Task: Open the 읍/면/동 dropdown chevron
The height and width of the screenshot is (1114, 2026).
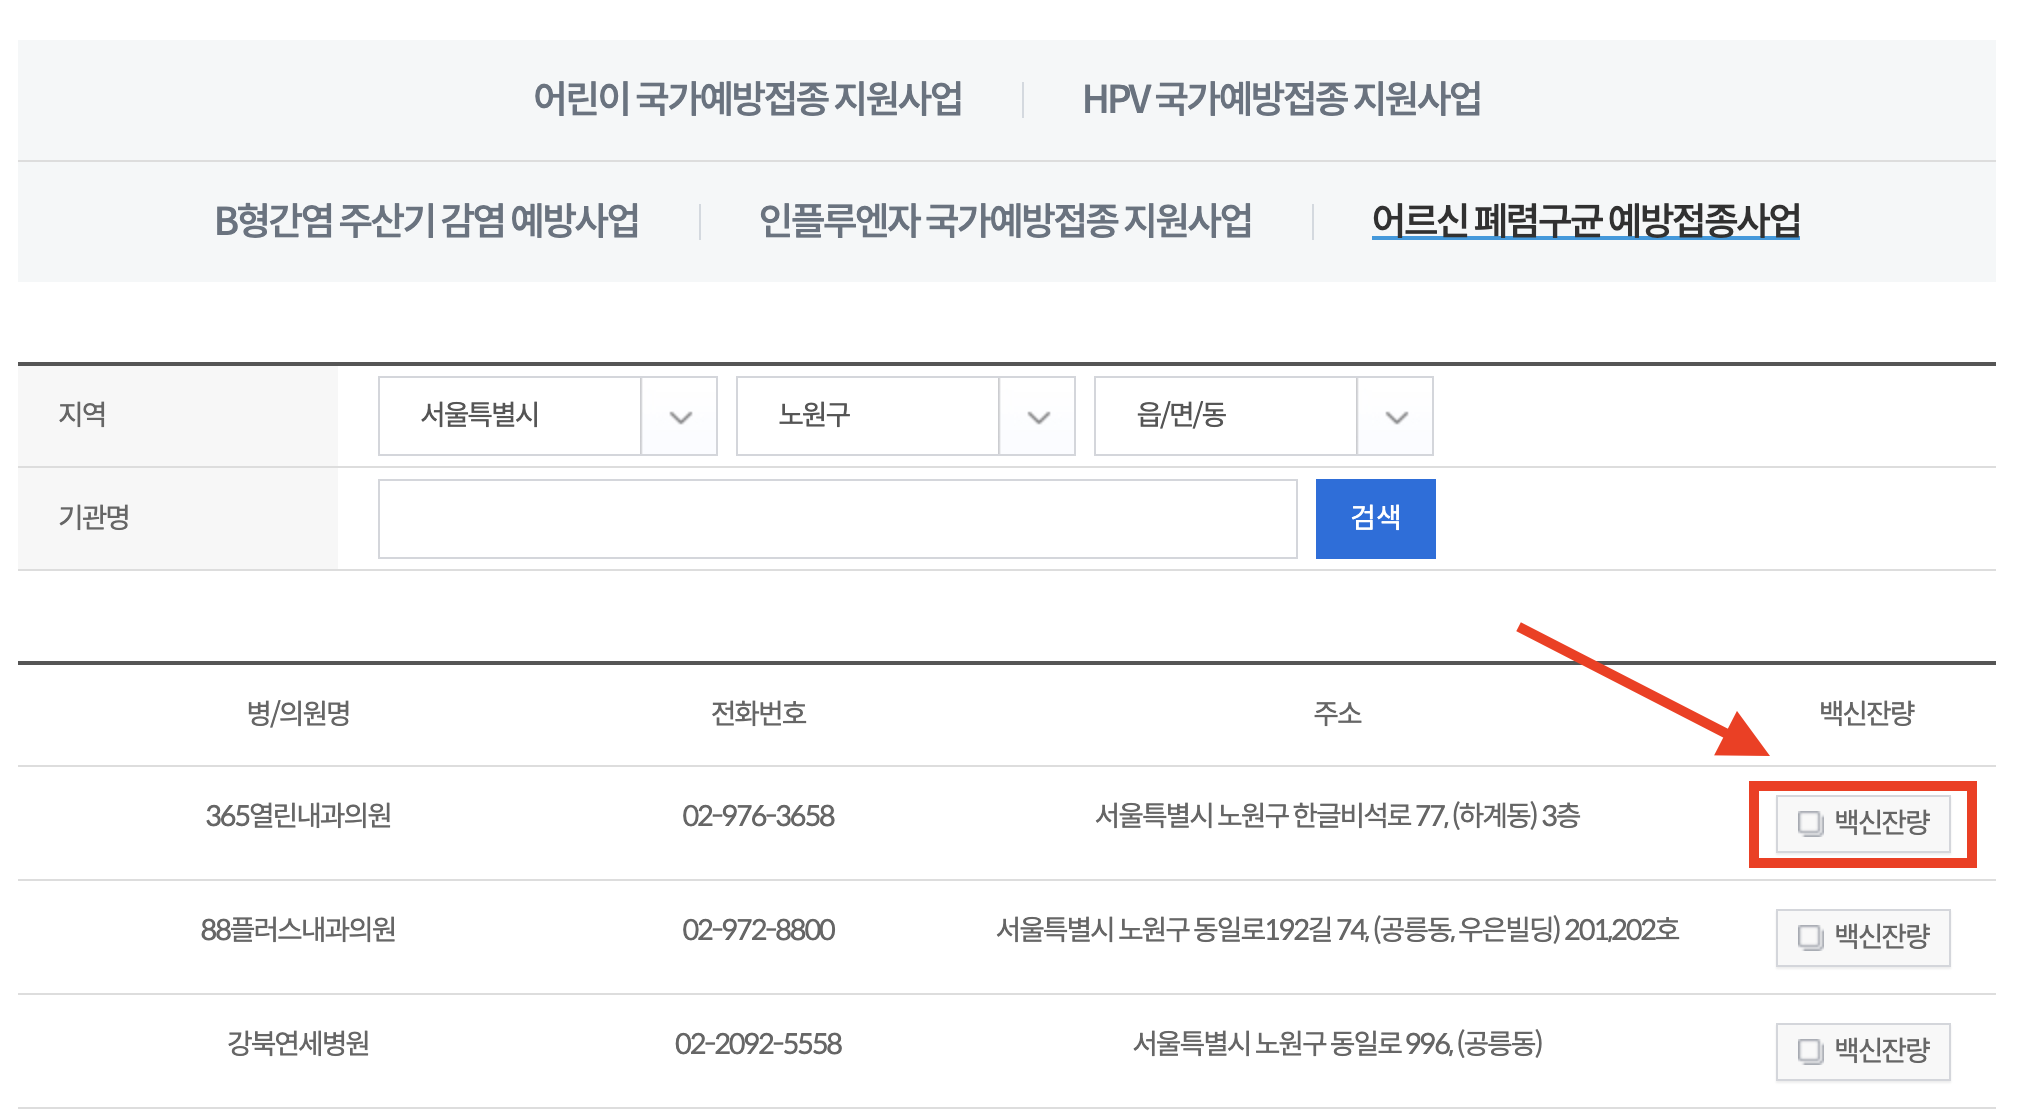Action: (x=1396, y=416)
